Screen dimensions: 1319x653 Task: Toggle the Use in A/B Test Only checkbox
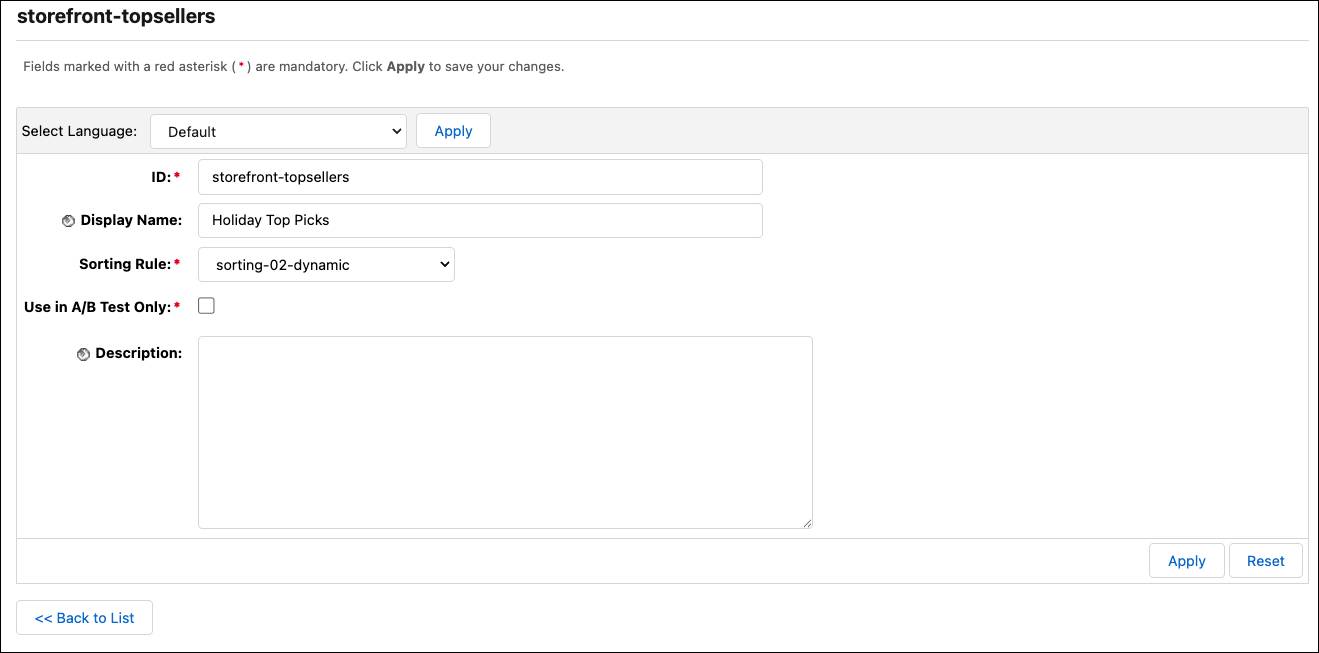(206, 306)
